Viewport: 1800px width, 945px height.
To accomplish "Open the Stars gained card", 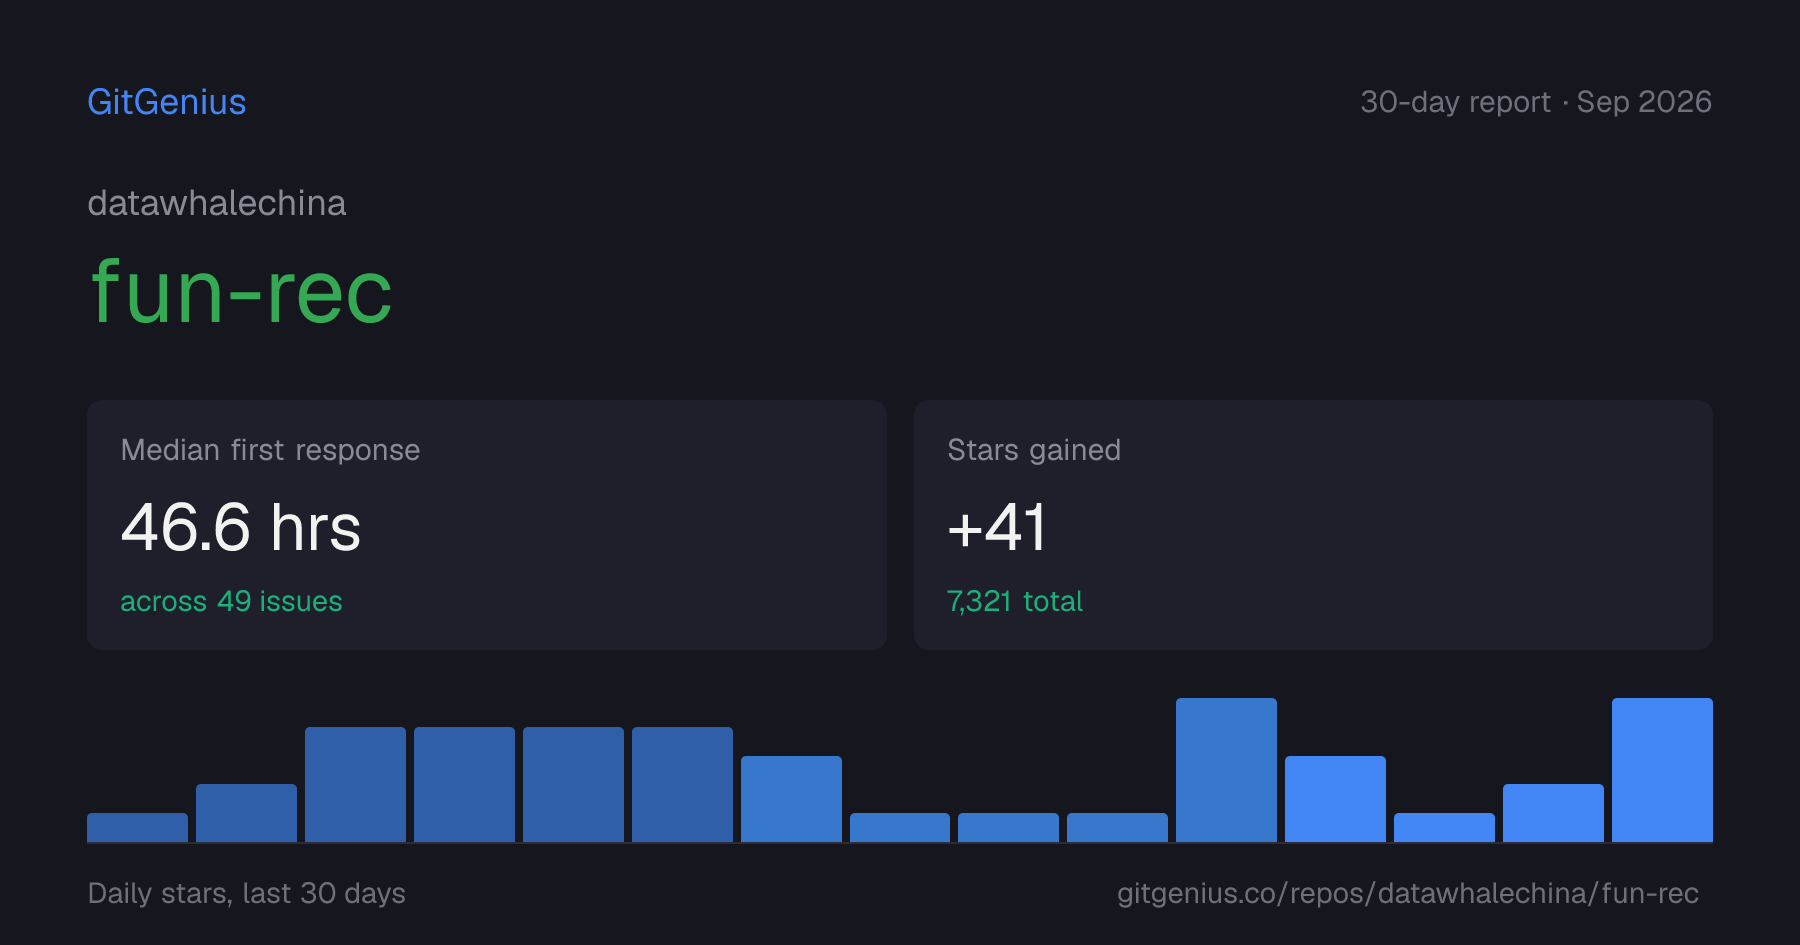I will click(1313, 525).
